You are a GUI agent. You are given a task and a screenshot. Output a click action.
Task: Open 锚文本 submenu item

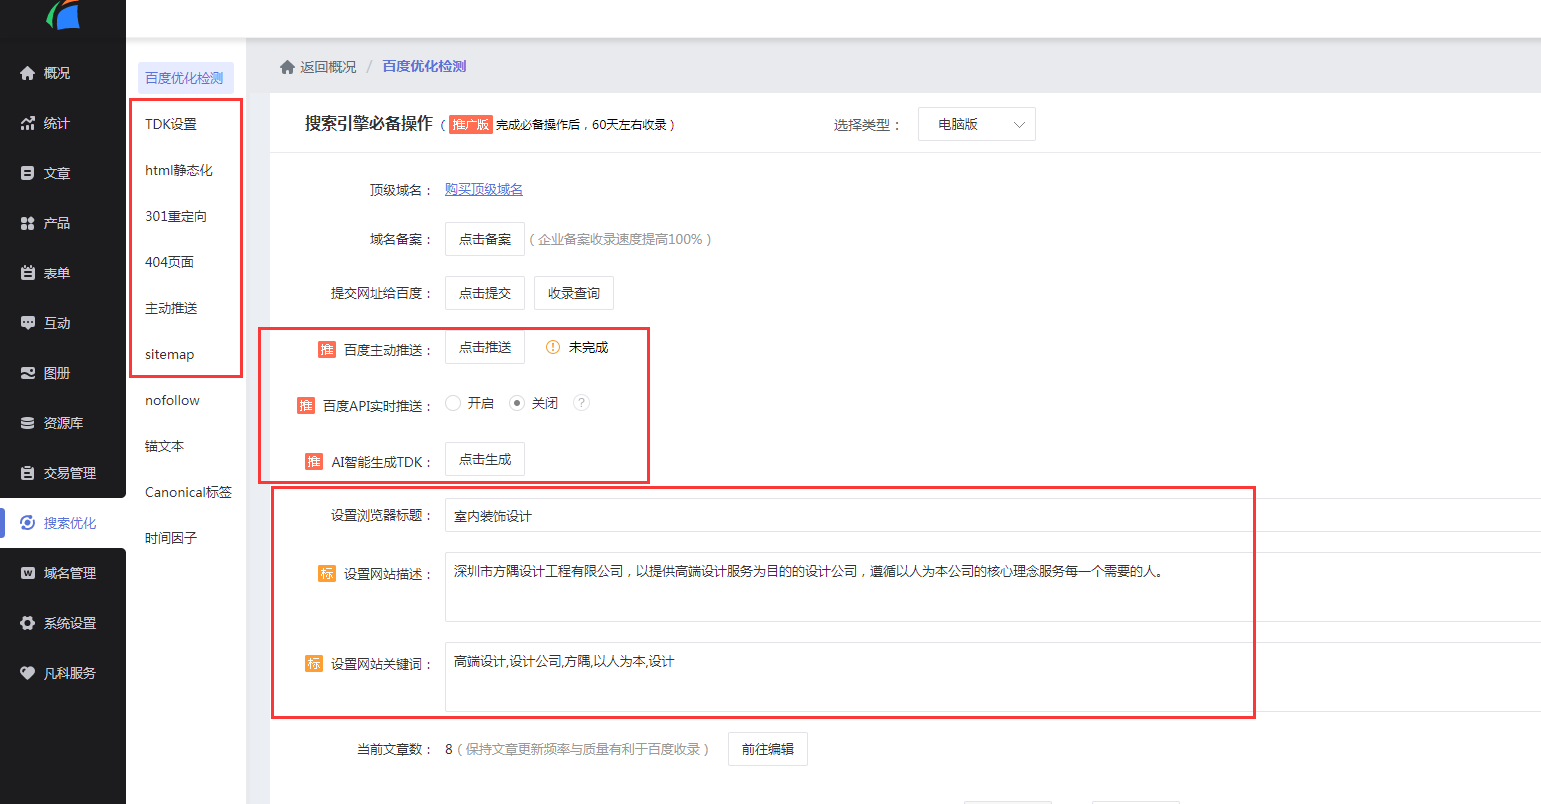(x=165, y=446)
